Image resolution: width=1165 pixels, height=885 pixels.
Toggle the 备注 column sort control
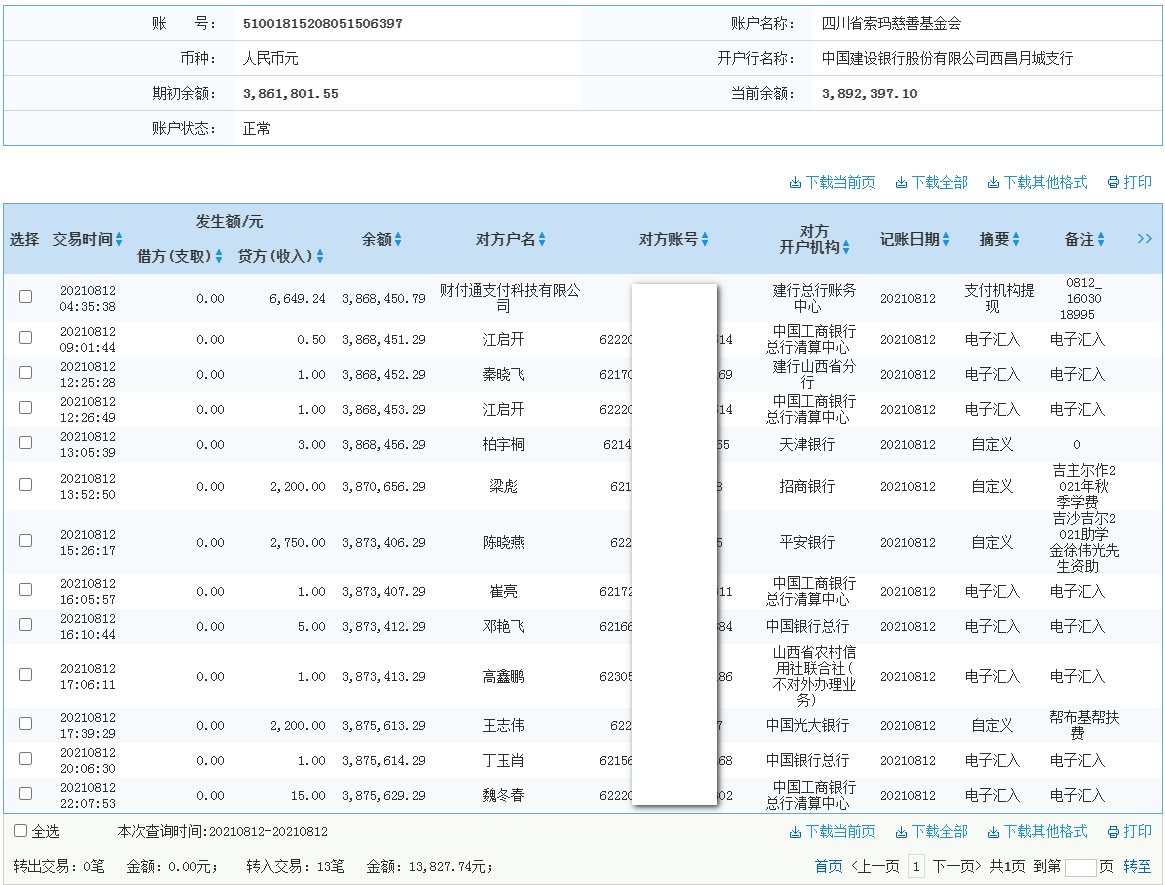point(1099,239)
